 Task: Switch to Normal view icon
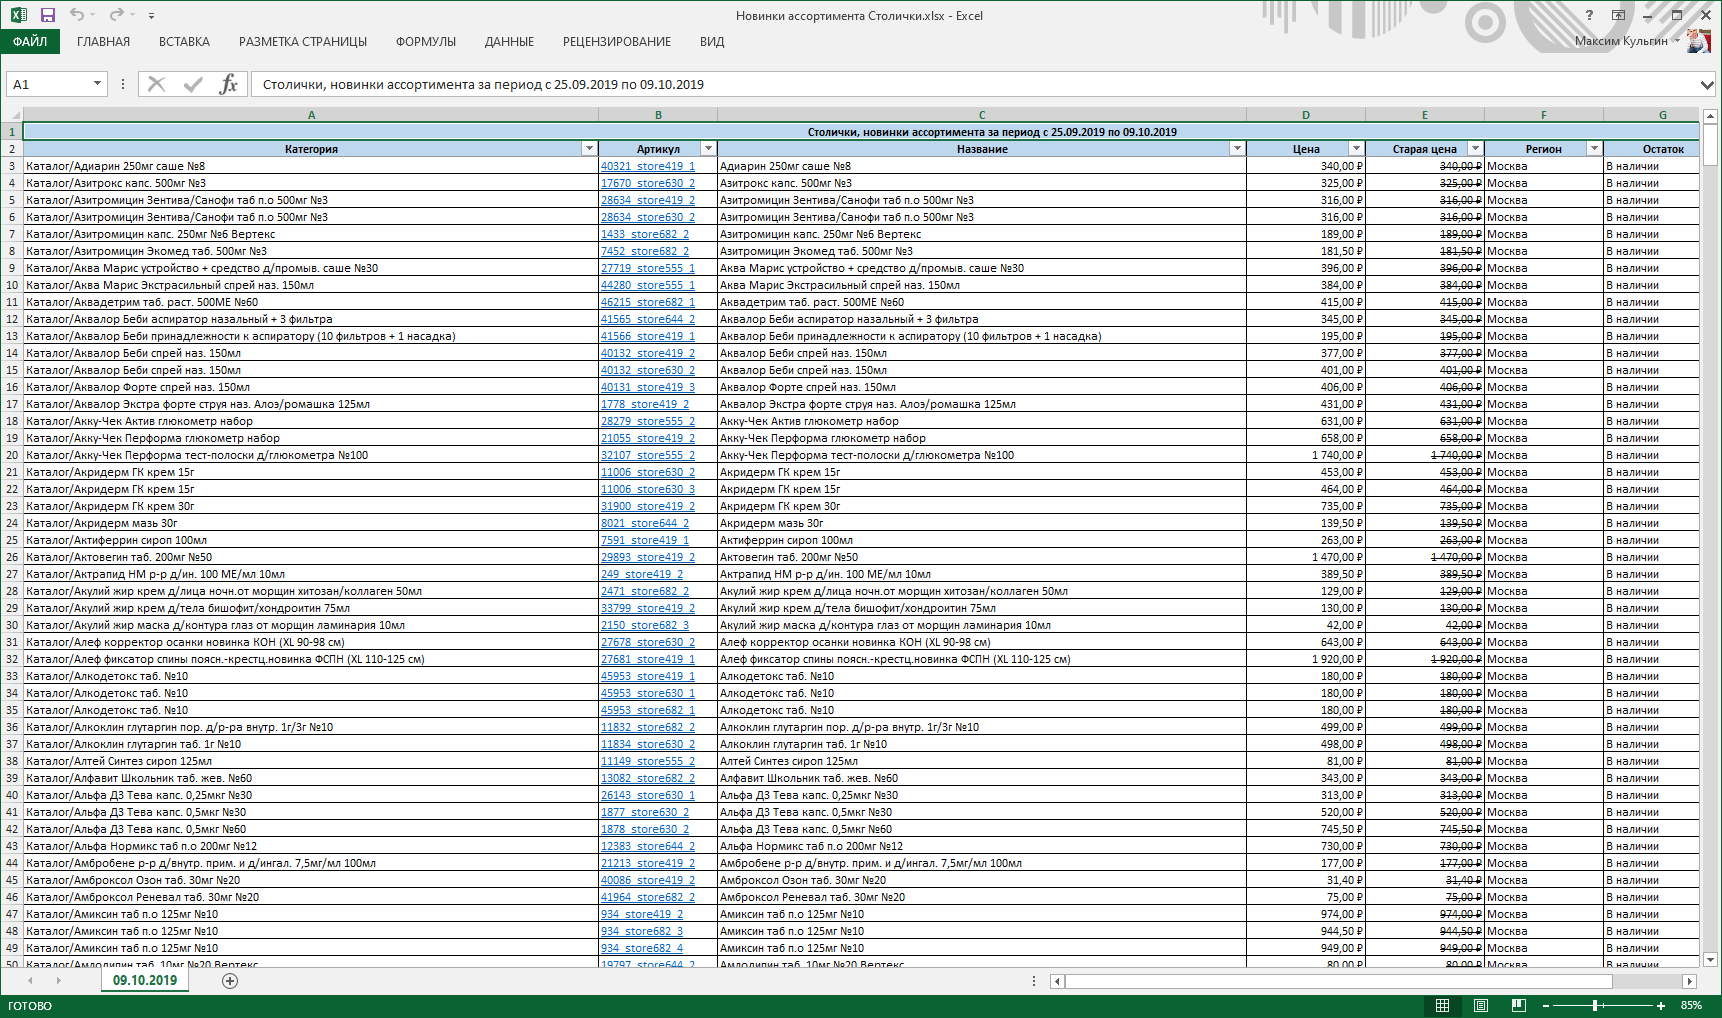coord(1443,1005)
